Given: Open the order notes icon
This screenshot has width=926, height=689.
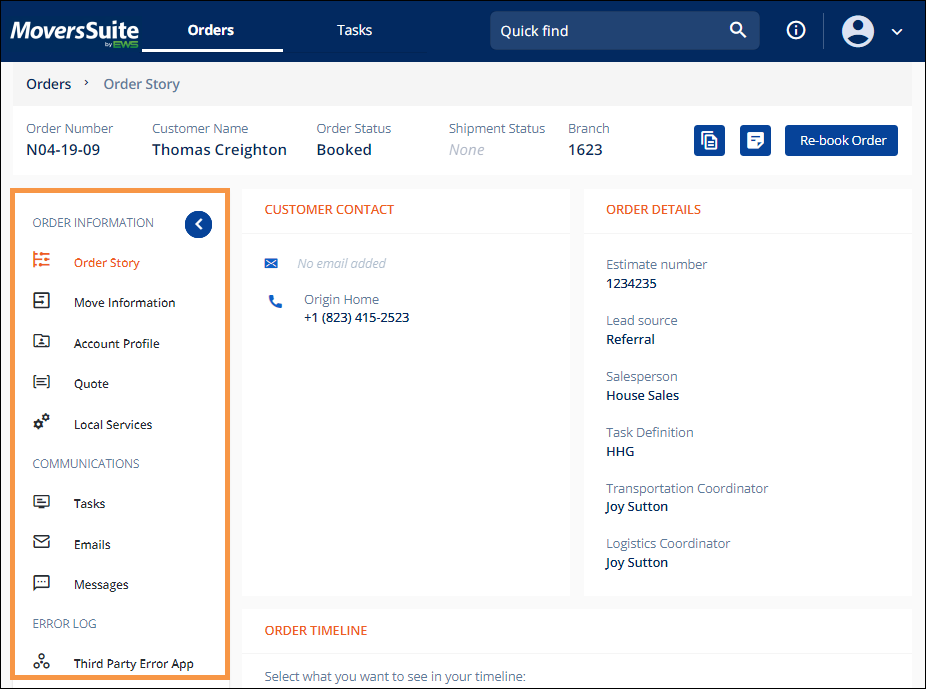Looking at the screenshot, I should pyautogui.click(x=755, y=140).
